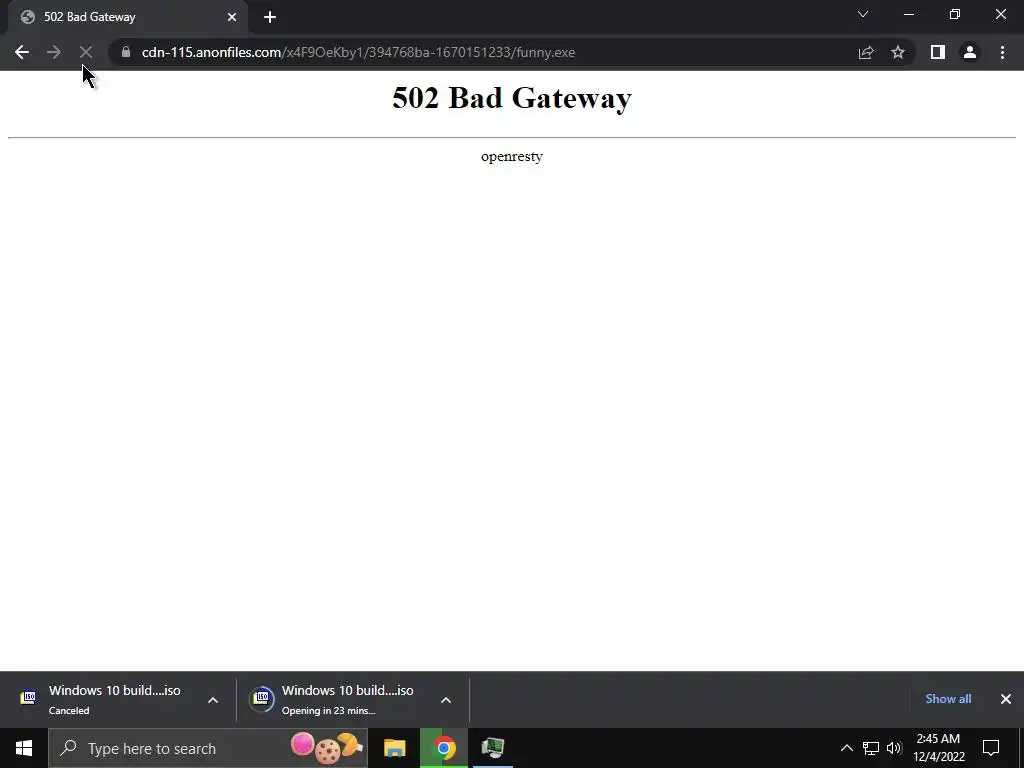Open the volume control tray icon
The image size is (1024, 768).
click(894, 748)
